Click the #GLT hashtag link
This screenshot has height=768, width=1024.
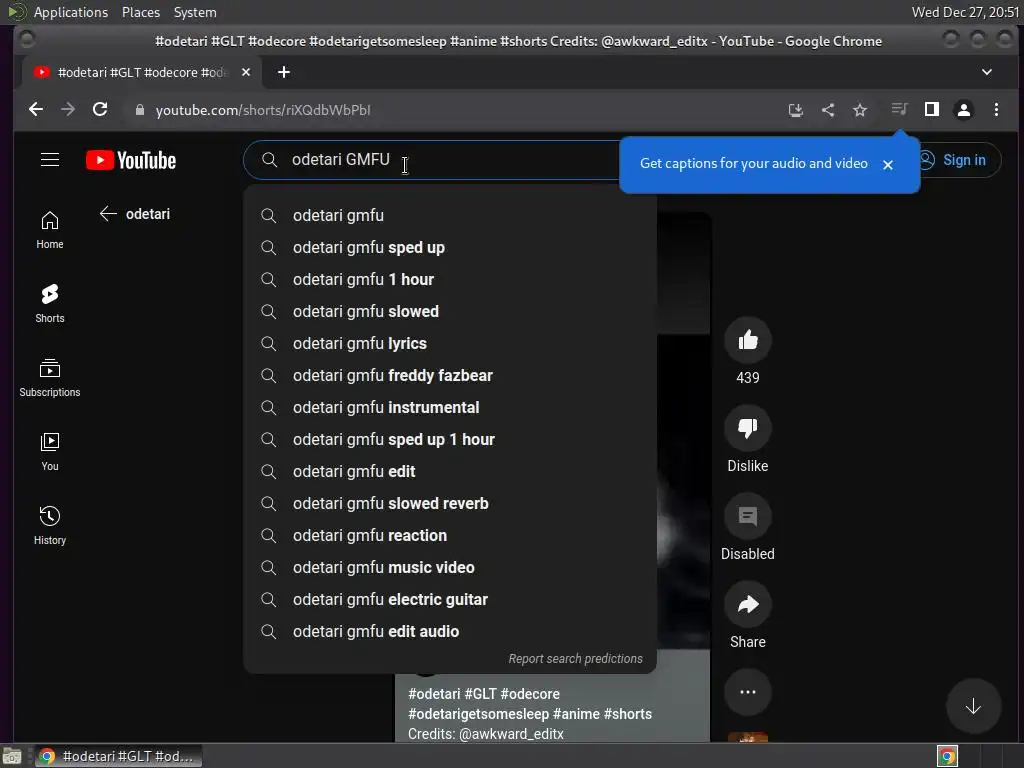tap(480, 694)
